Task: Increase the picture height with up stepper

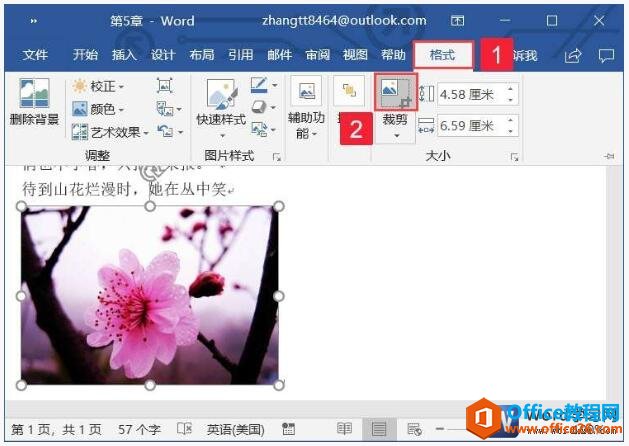Action: pos(511,88)
